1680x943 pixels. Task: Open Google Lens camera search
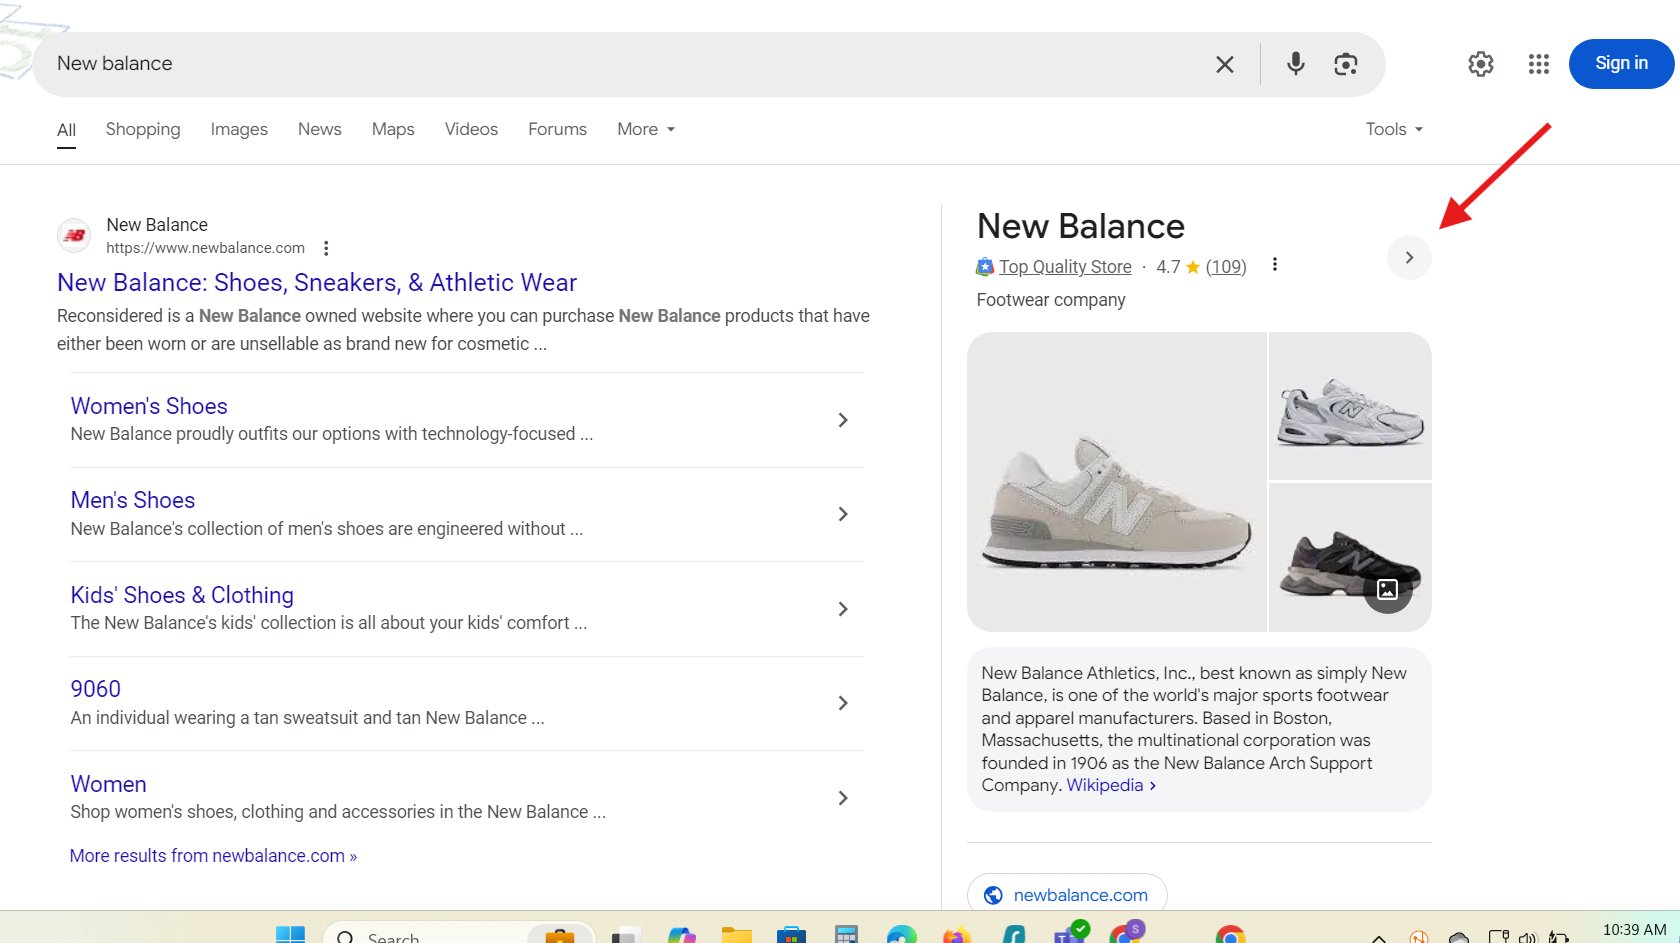point(1345,63)
